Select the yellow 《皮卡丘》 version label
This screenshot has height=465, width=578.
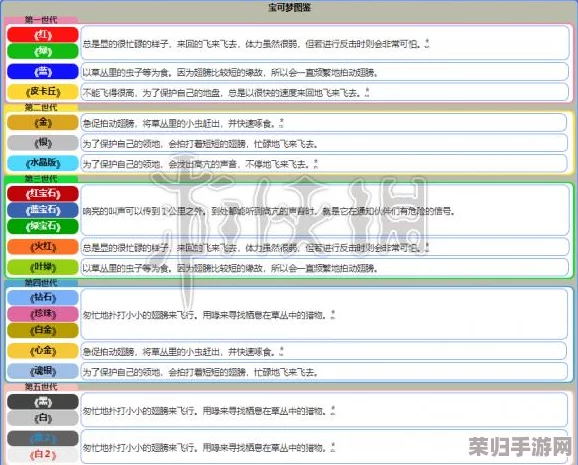click(43, 92)
